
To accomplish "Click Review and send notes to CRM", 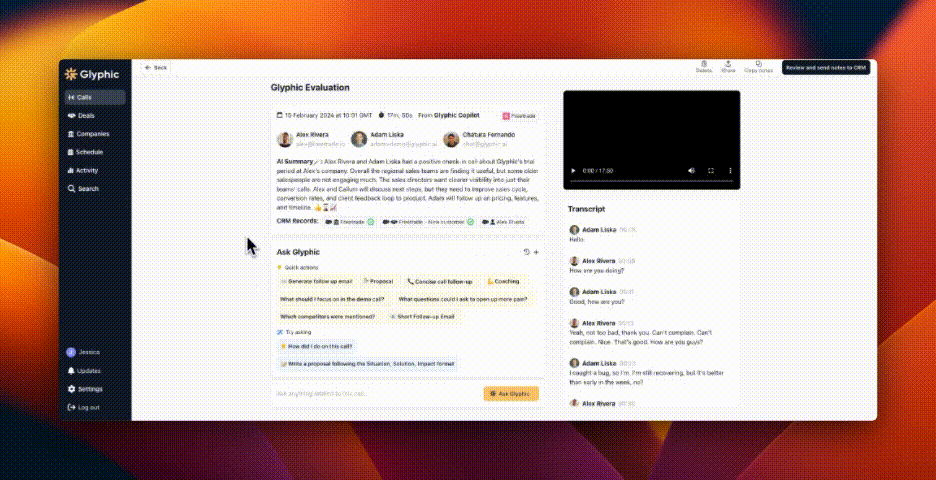I will (826, 67).
